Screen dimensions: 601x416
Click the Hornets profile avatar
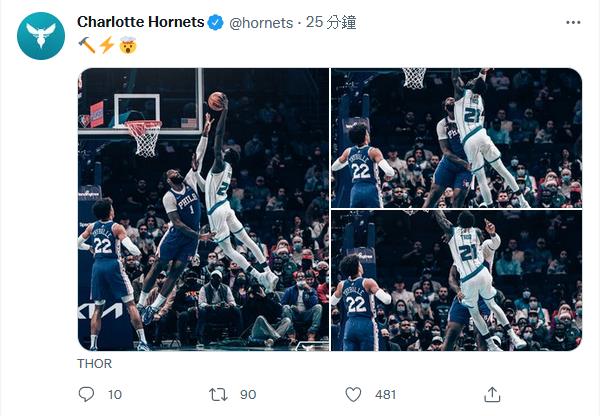click(40, 36)
